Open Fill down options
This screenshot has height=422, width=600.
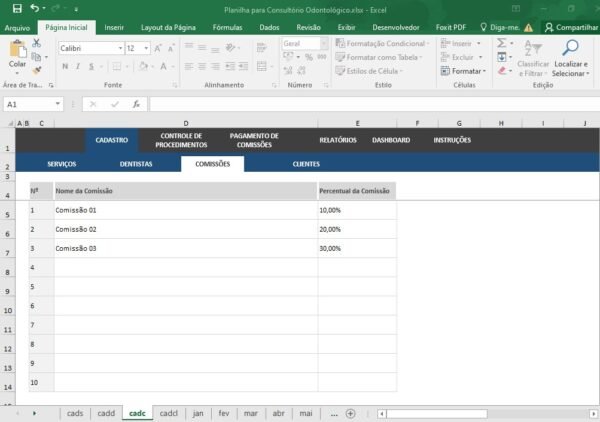502,57
